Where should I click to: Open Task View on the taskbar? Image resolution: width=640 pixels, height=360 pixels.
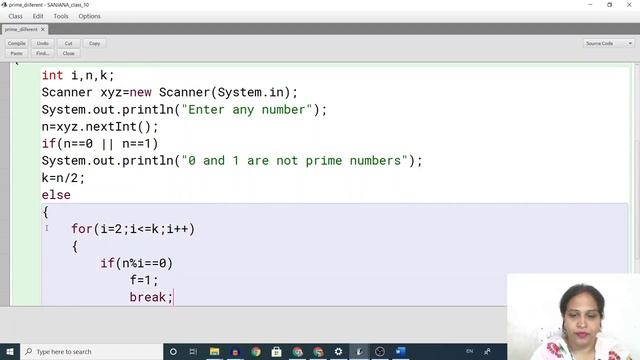pyautogui.click(x=193, y=351)
